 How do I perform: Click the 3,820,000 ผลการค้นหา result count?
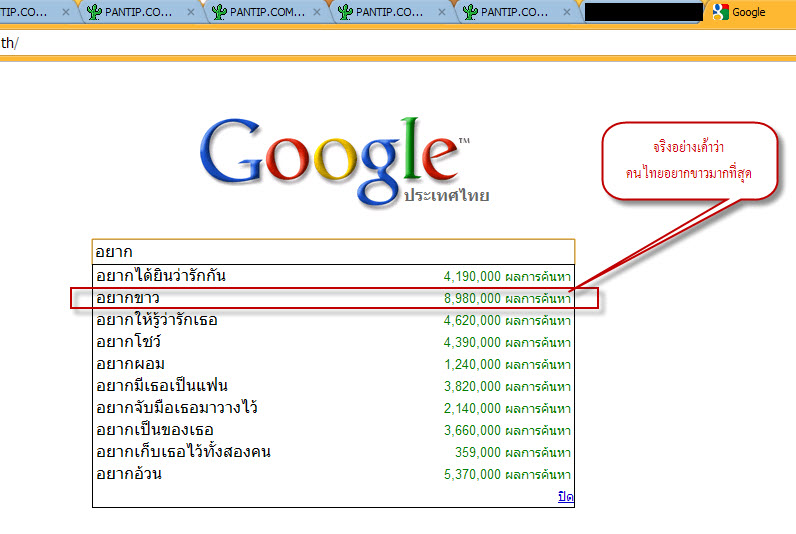pyautogui.click(x=507, y=387)
